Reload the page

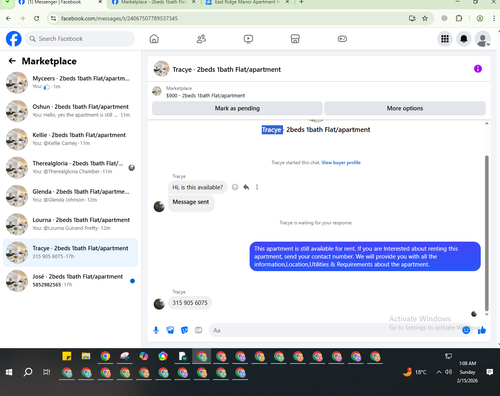[37, 18]
